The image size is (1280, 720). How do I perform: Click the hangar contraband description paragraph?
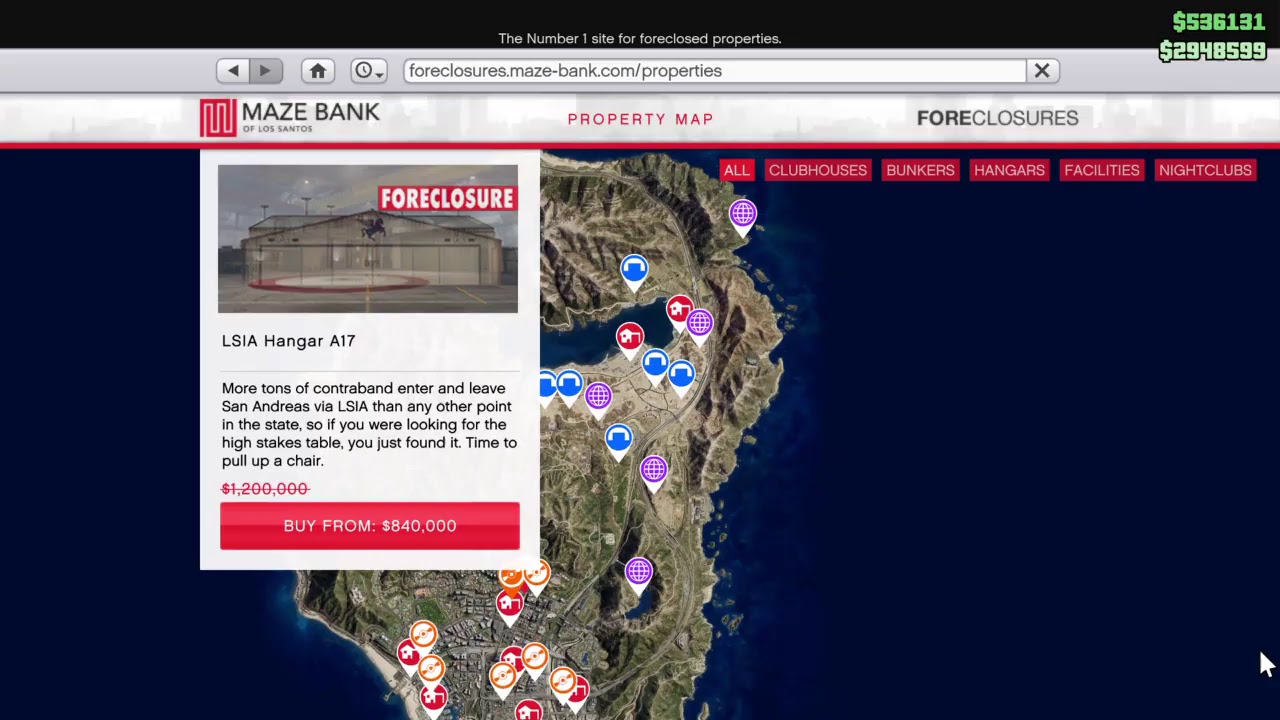369,424
